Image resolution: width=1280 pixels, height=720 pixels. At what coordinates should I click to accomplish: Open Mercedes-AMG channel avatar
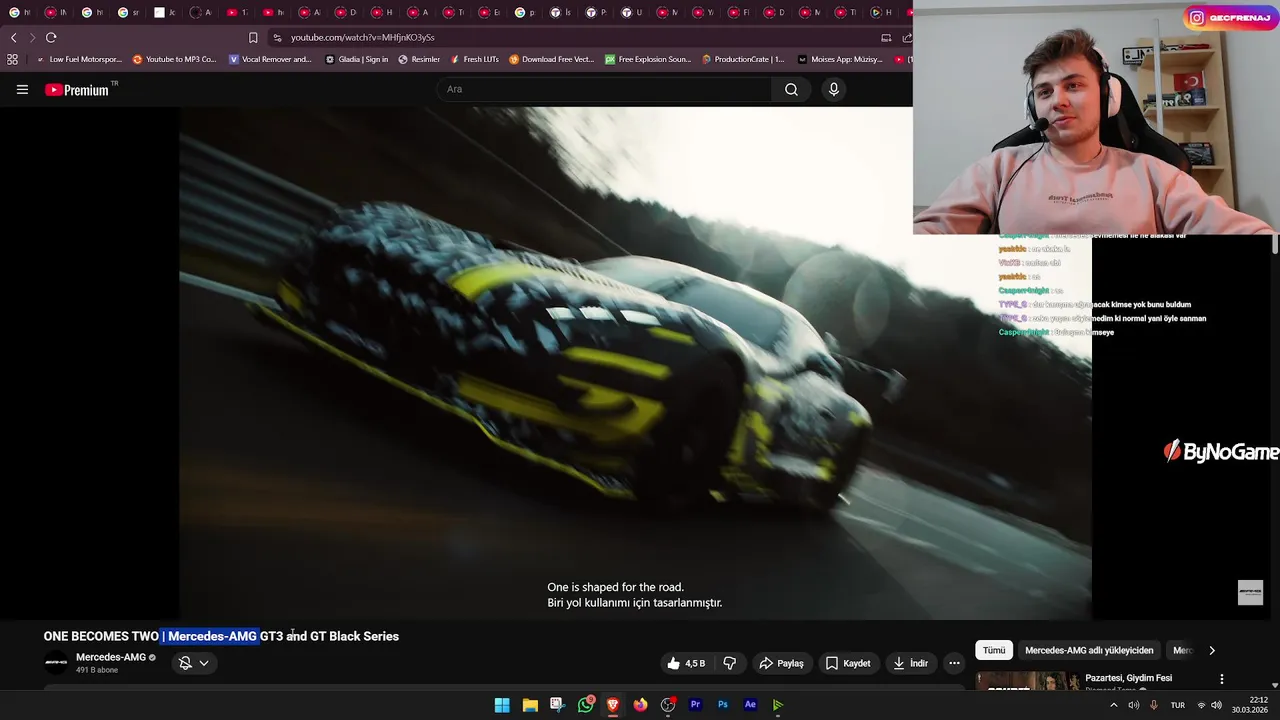pyautogui.click(x=56, y=662)
